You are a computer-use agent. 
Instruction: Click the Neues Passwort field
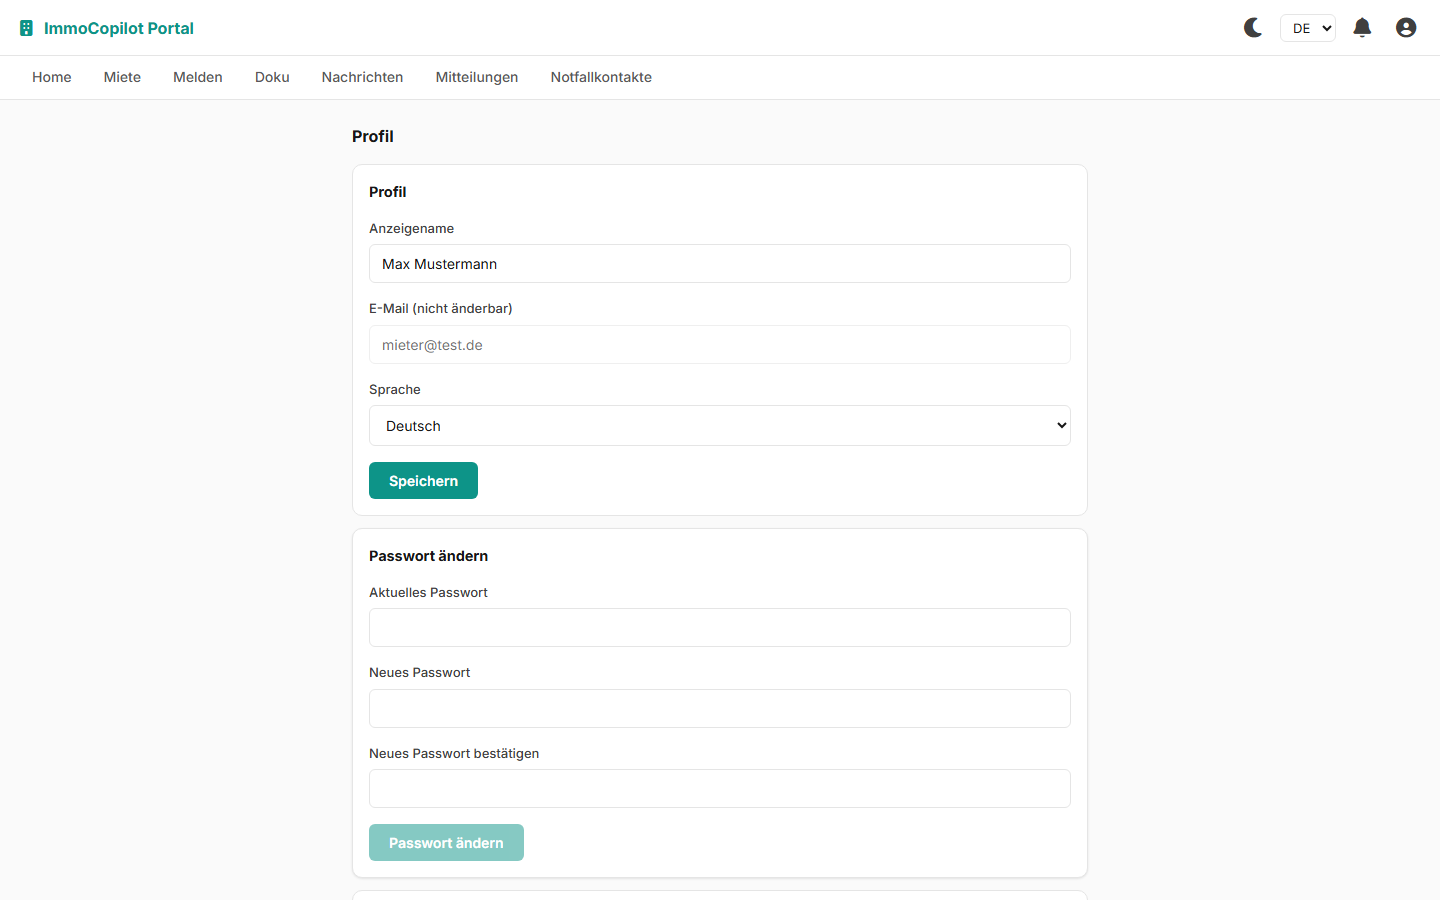click(x=719, y=708)
